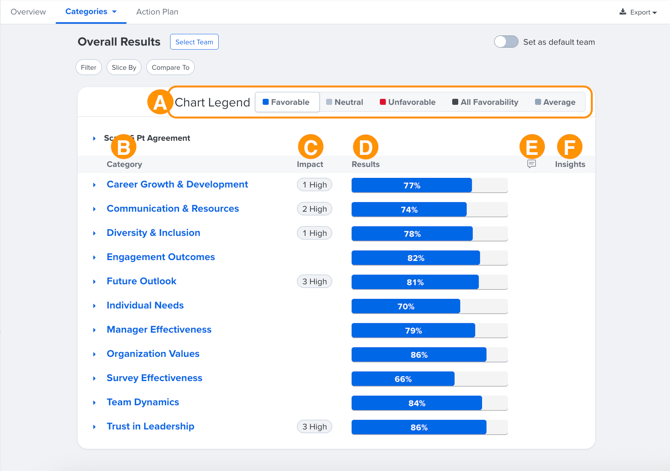Click the comments speech bubble column icon
This screenshot has width=670, height=471.
pyautogui.click(x=531, y=164)
